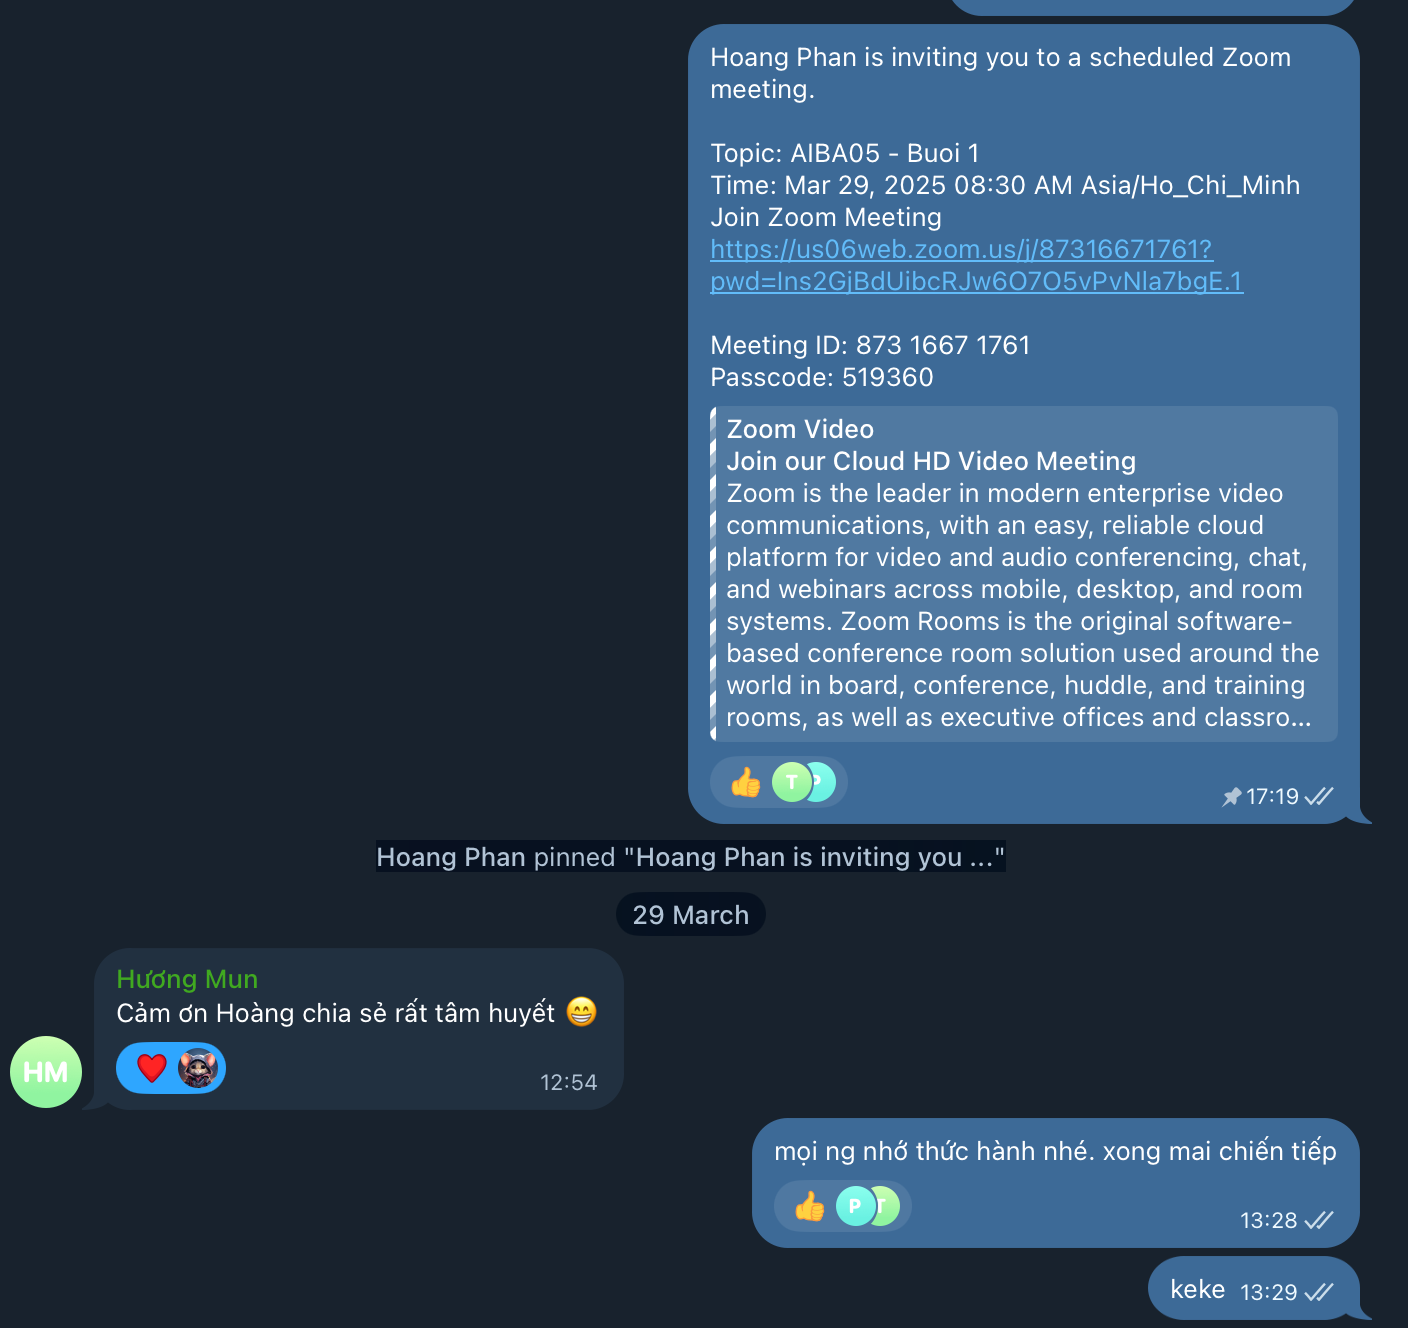Click the 29 March date badge
The height and width of the screenshot is (1328, 1408).
pos(691,915)
